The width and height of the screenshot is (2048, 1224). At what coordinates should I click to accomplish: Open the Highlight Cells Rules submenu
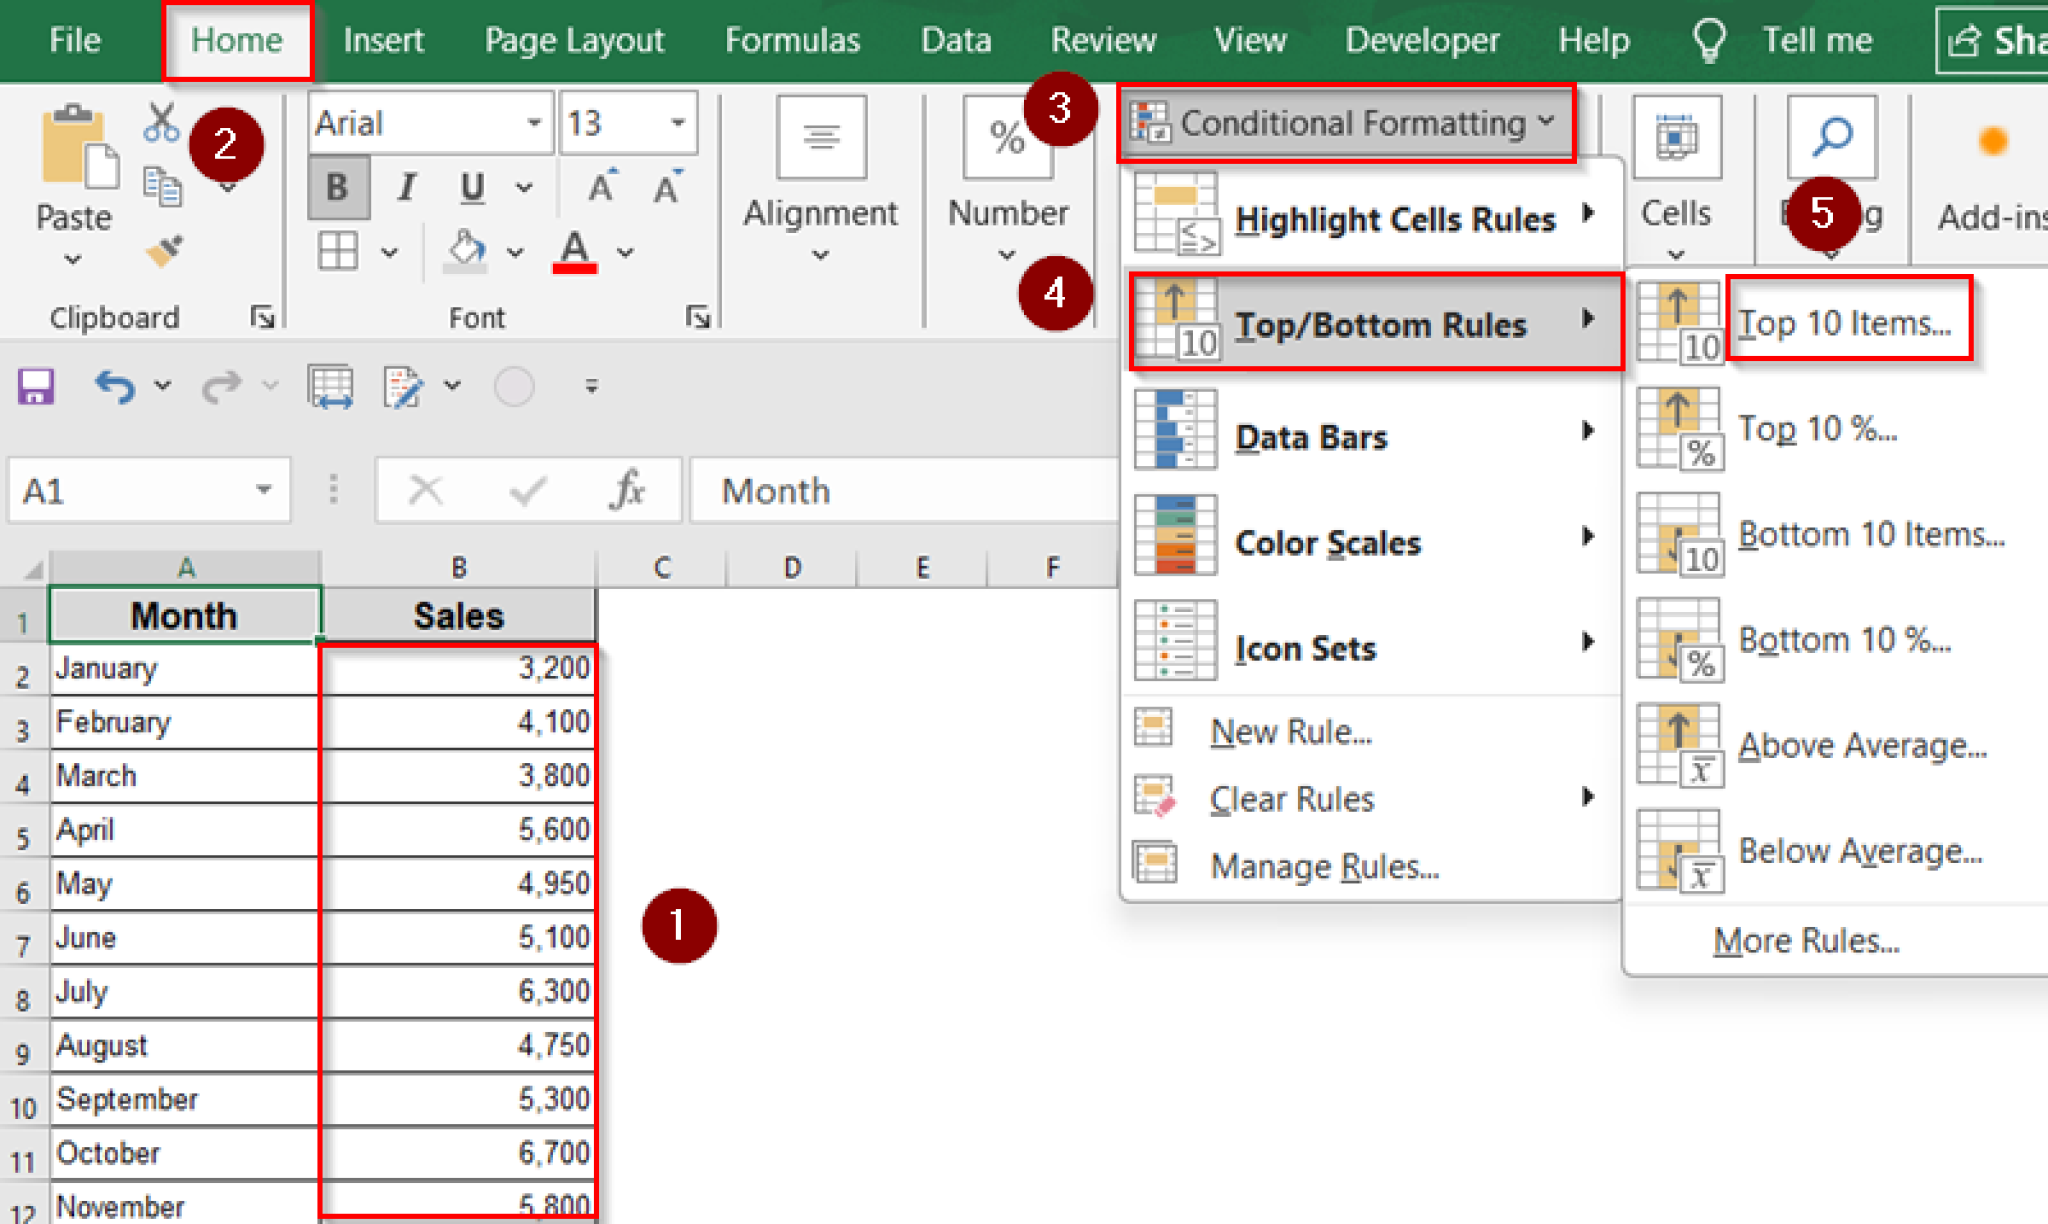tap(1395, 219)
